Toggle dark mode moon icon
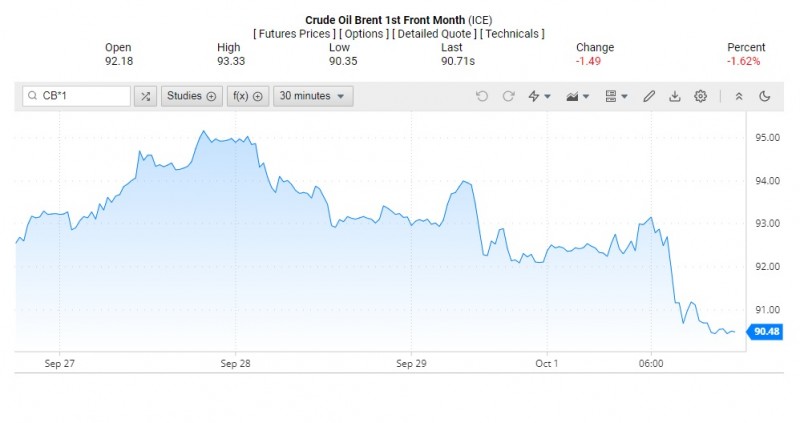The height and width of the screenshot is (423, 800). coord(765,96)
